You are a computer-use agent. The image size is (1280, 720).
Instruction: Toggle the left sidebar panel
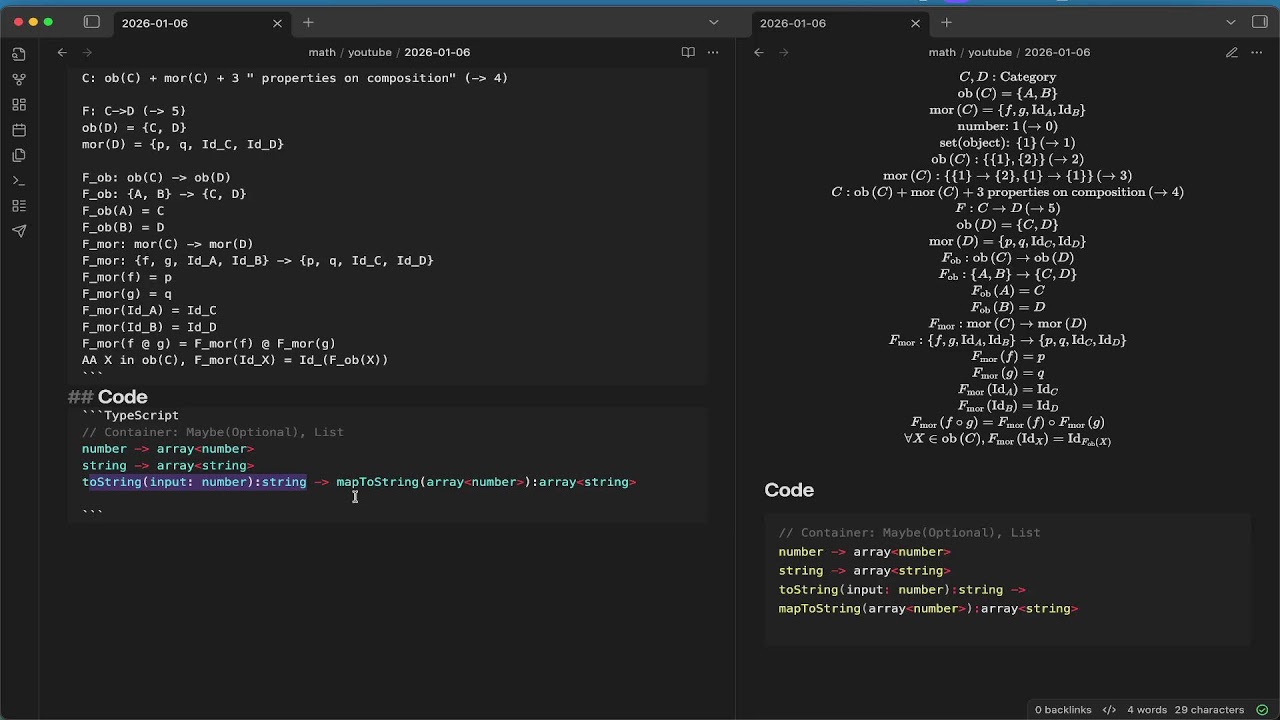pos(92,22)
